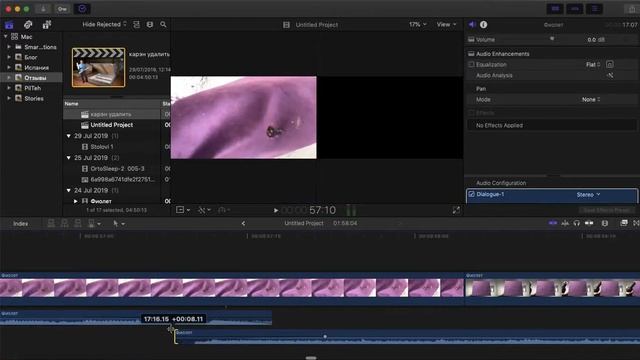The height and width of the screenshot is (360, 640).
Task: Show the Libraries sidebar clapper icon
Action: click(x=9, y=24)
